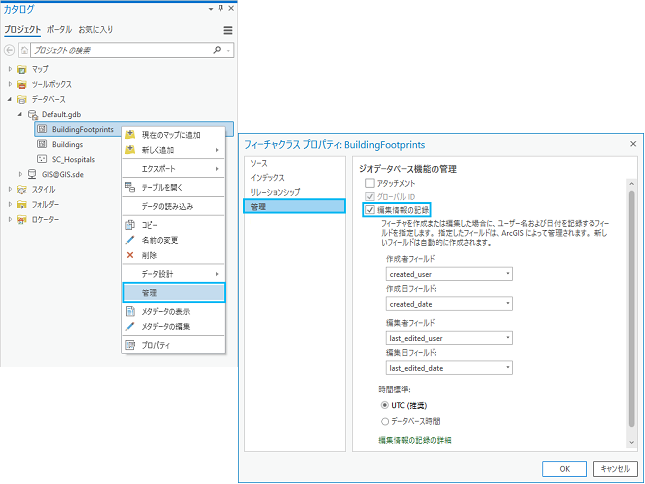Click the magnifier search icon
Image resolution: width=645 pixels, height=484 pixels.
click(x=218, y=49)
